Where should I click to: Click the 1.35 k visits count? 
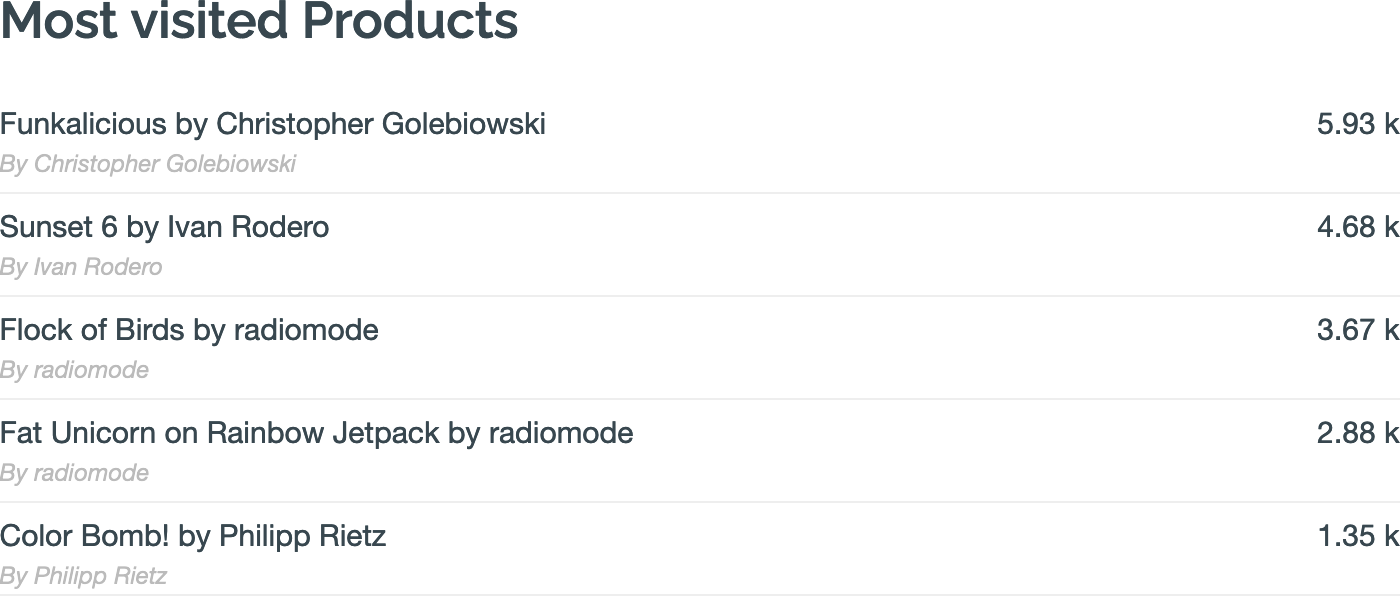(x=1357, y=536)
